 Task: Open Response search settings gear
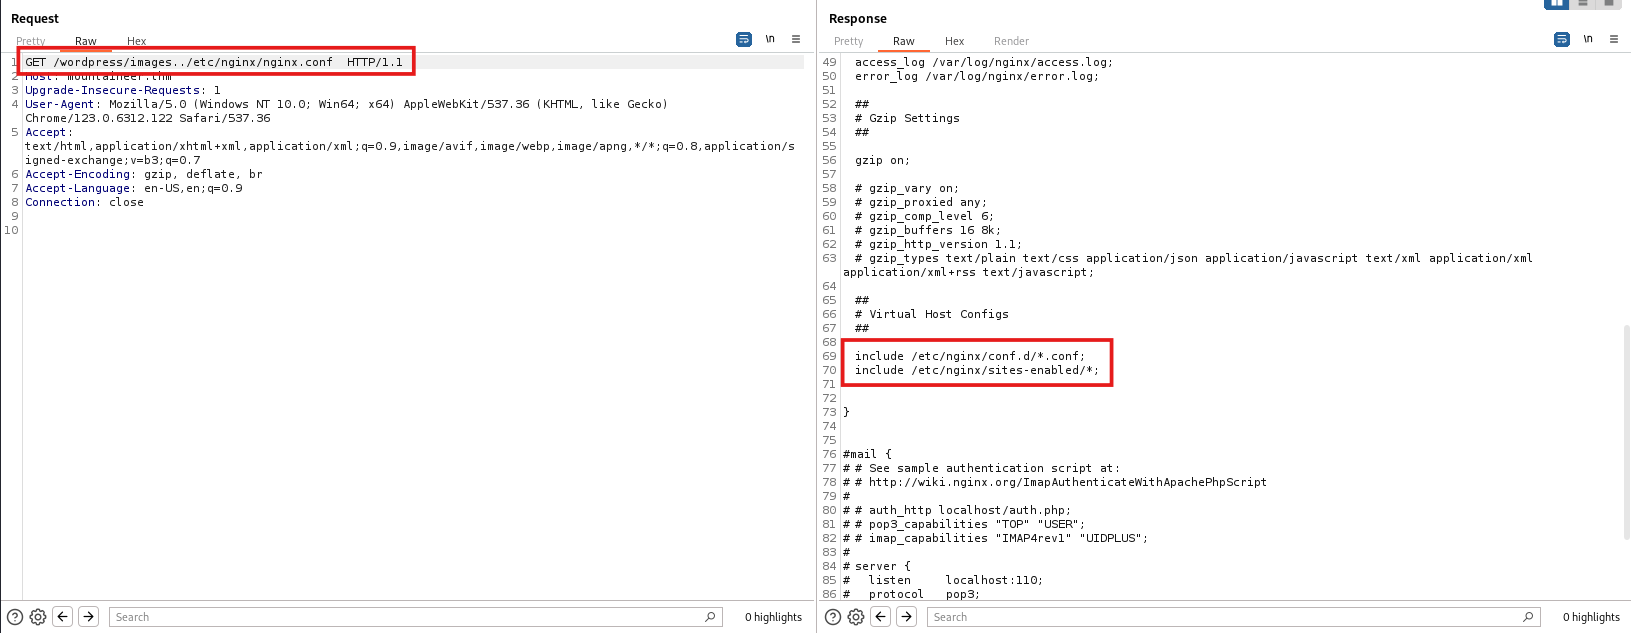point(856,617)
